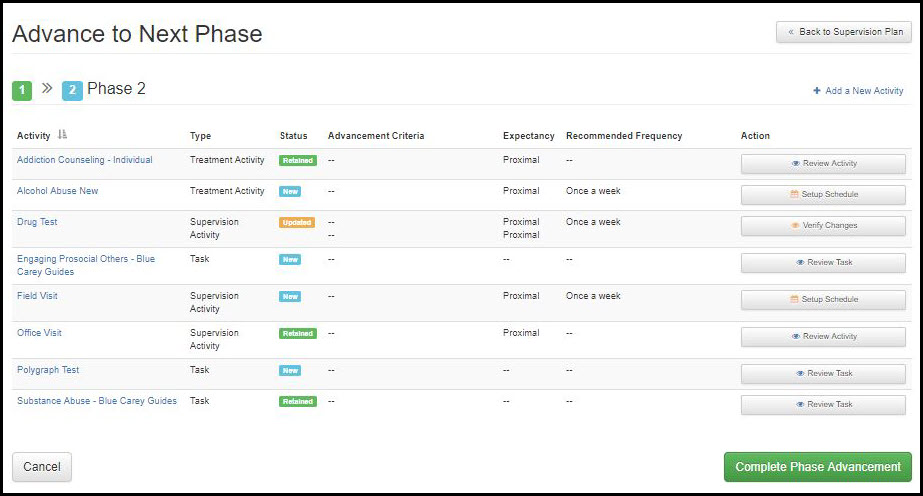Click the New badge for Polygraph Test
This screenshot has height=496, width=923.
(289, 371)
